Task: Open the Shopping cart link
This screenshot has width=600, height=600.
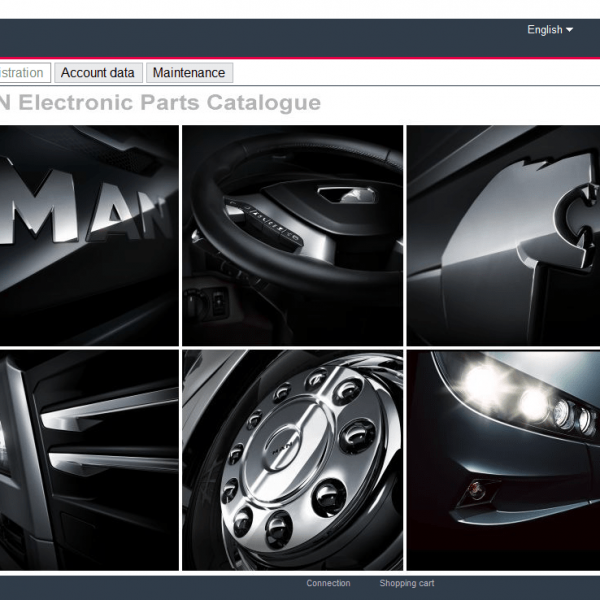Action: tap(407, 583)
